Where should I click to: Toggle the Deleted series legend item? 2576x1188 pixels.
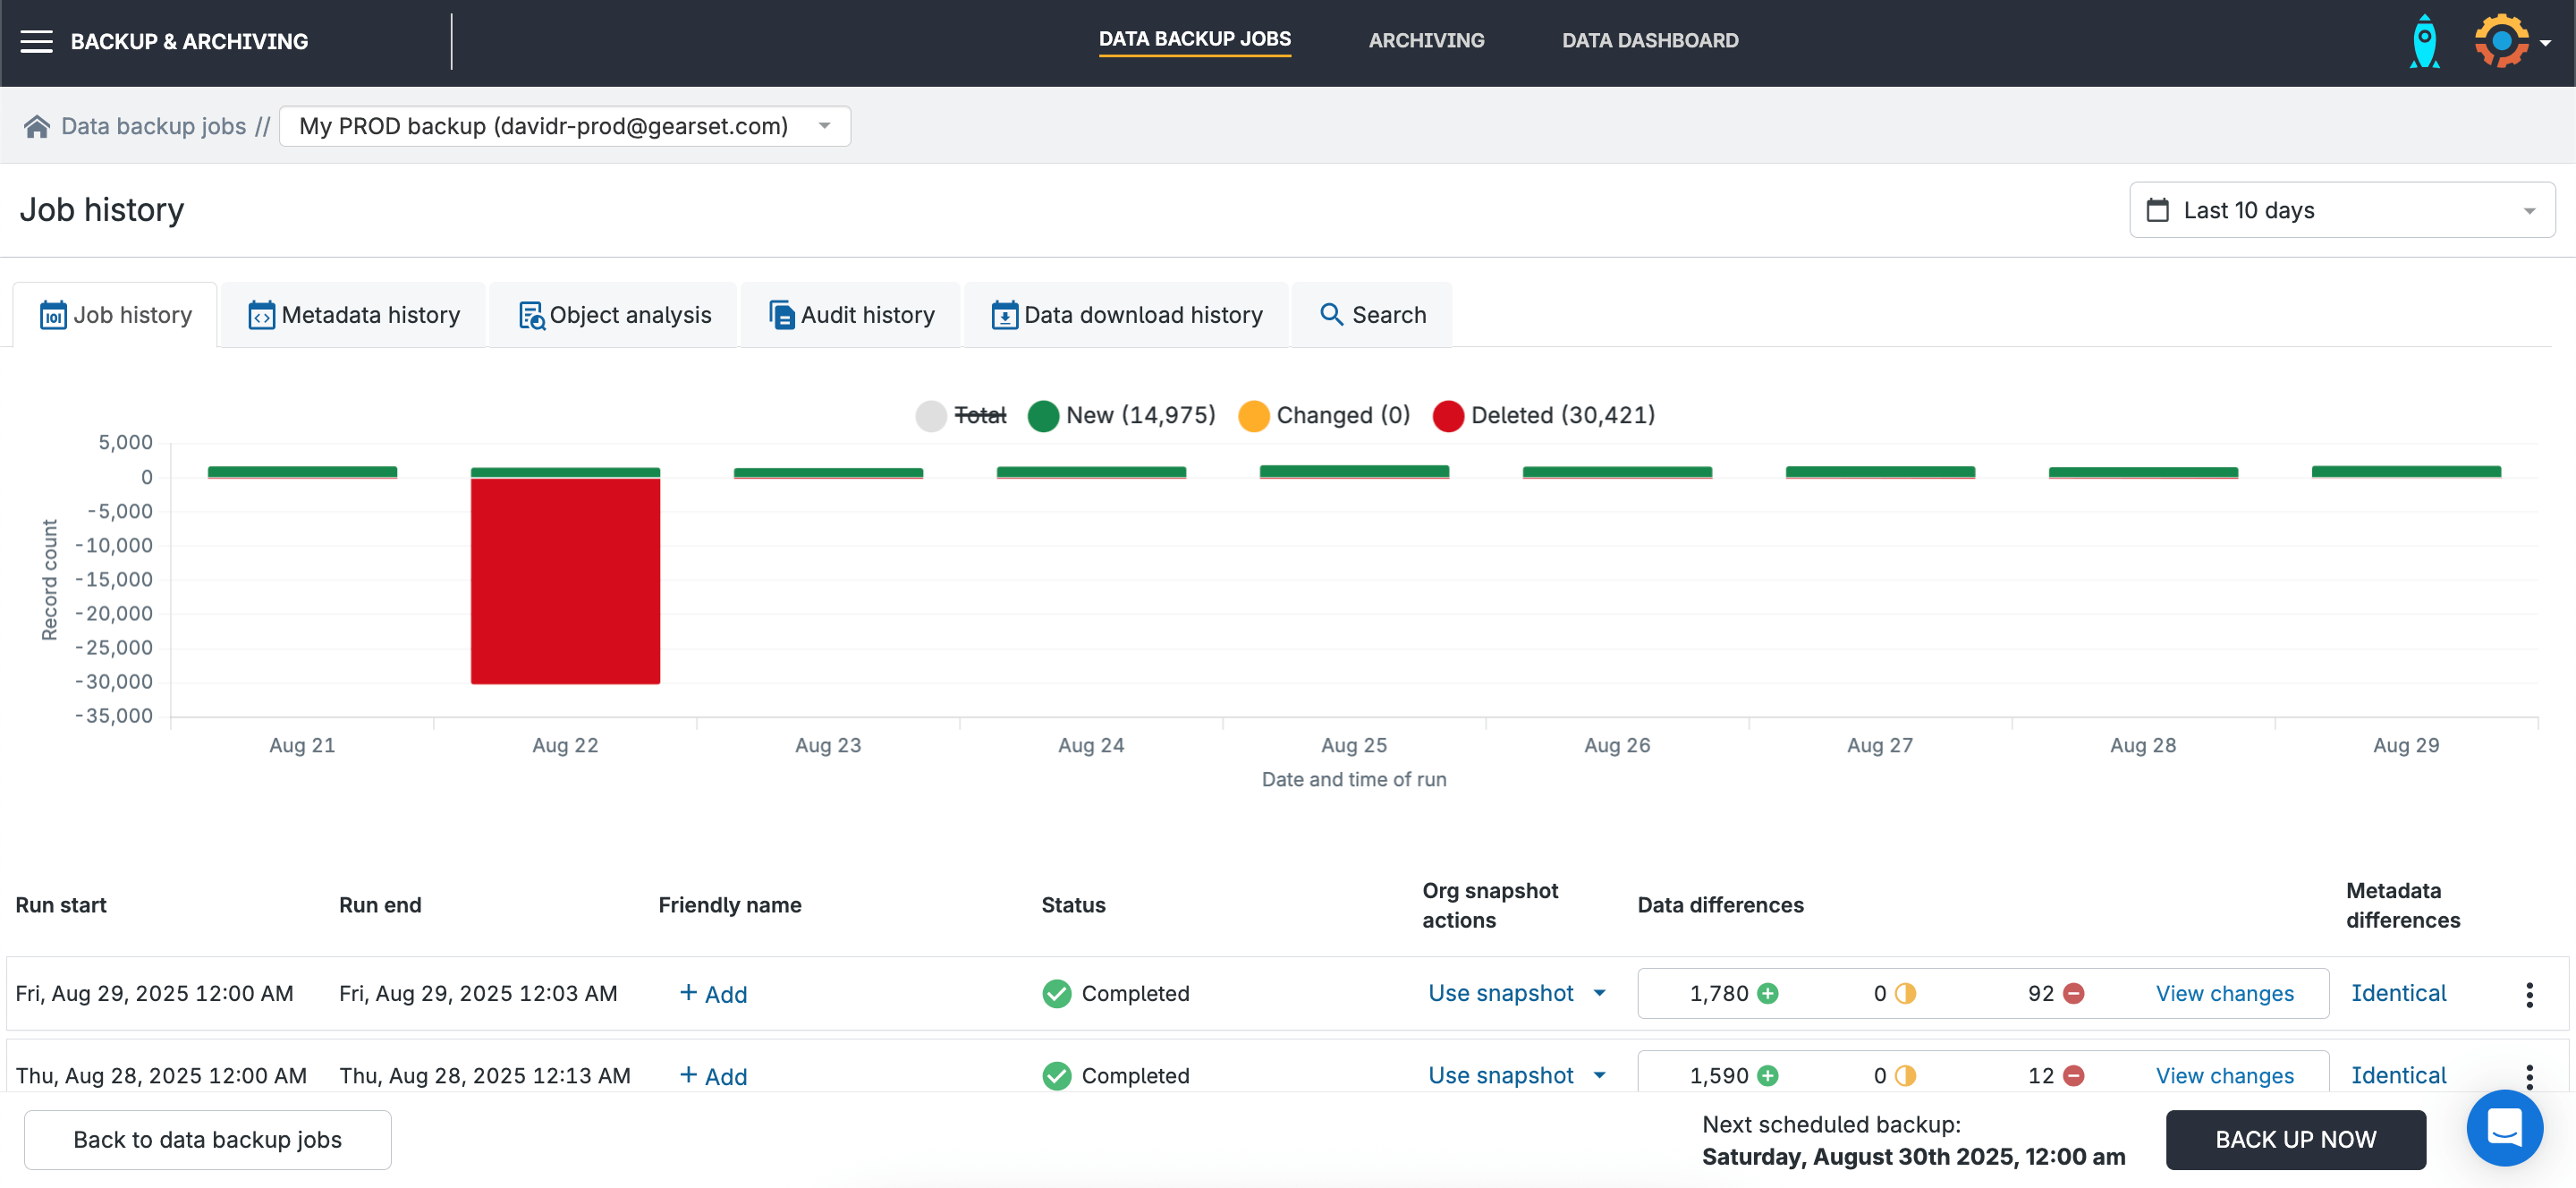1543,415
